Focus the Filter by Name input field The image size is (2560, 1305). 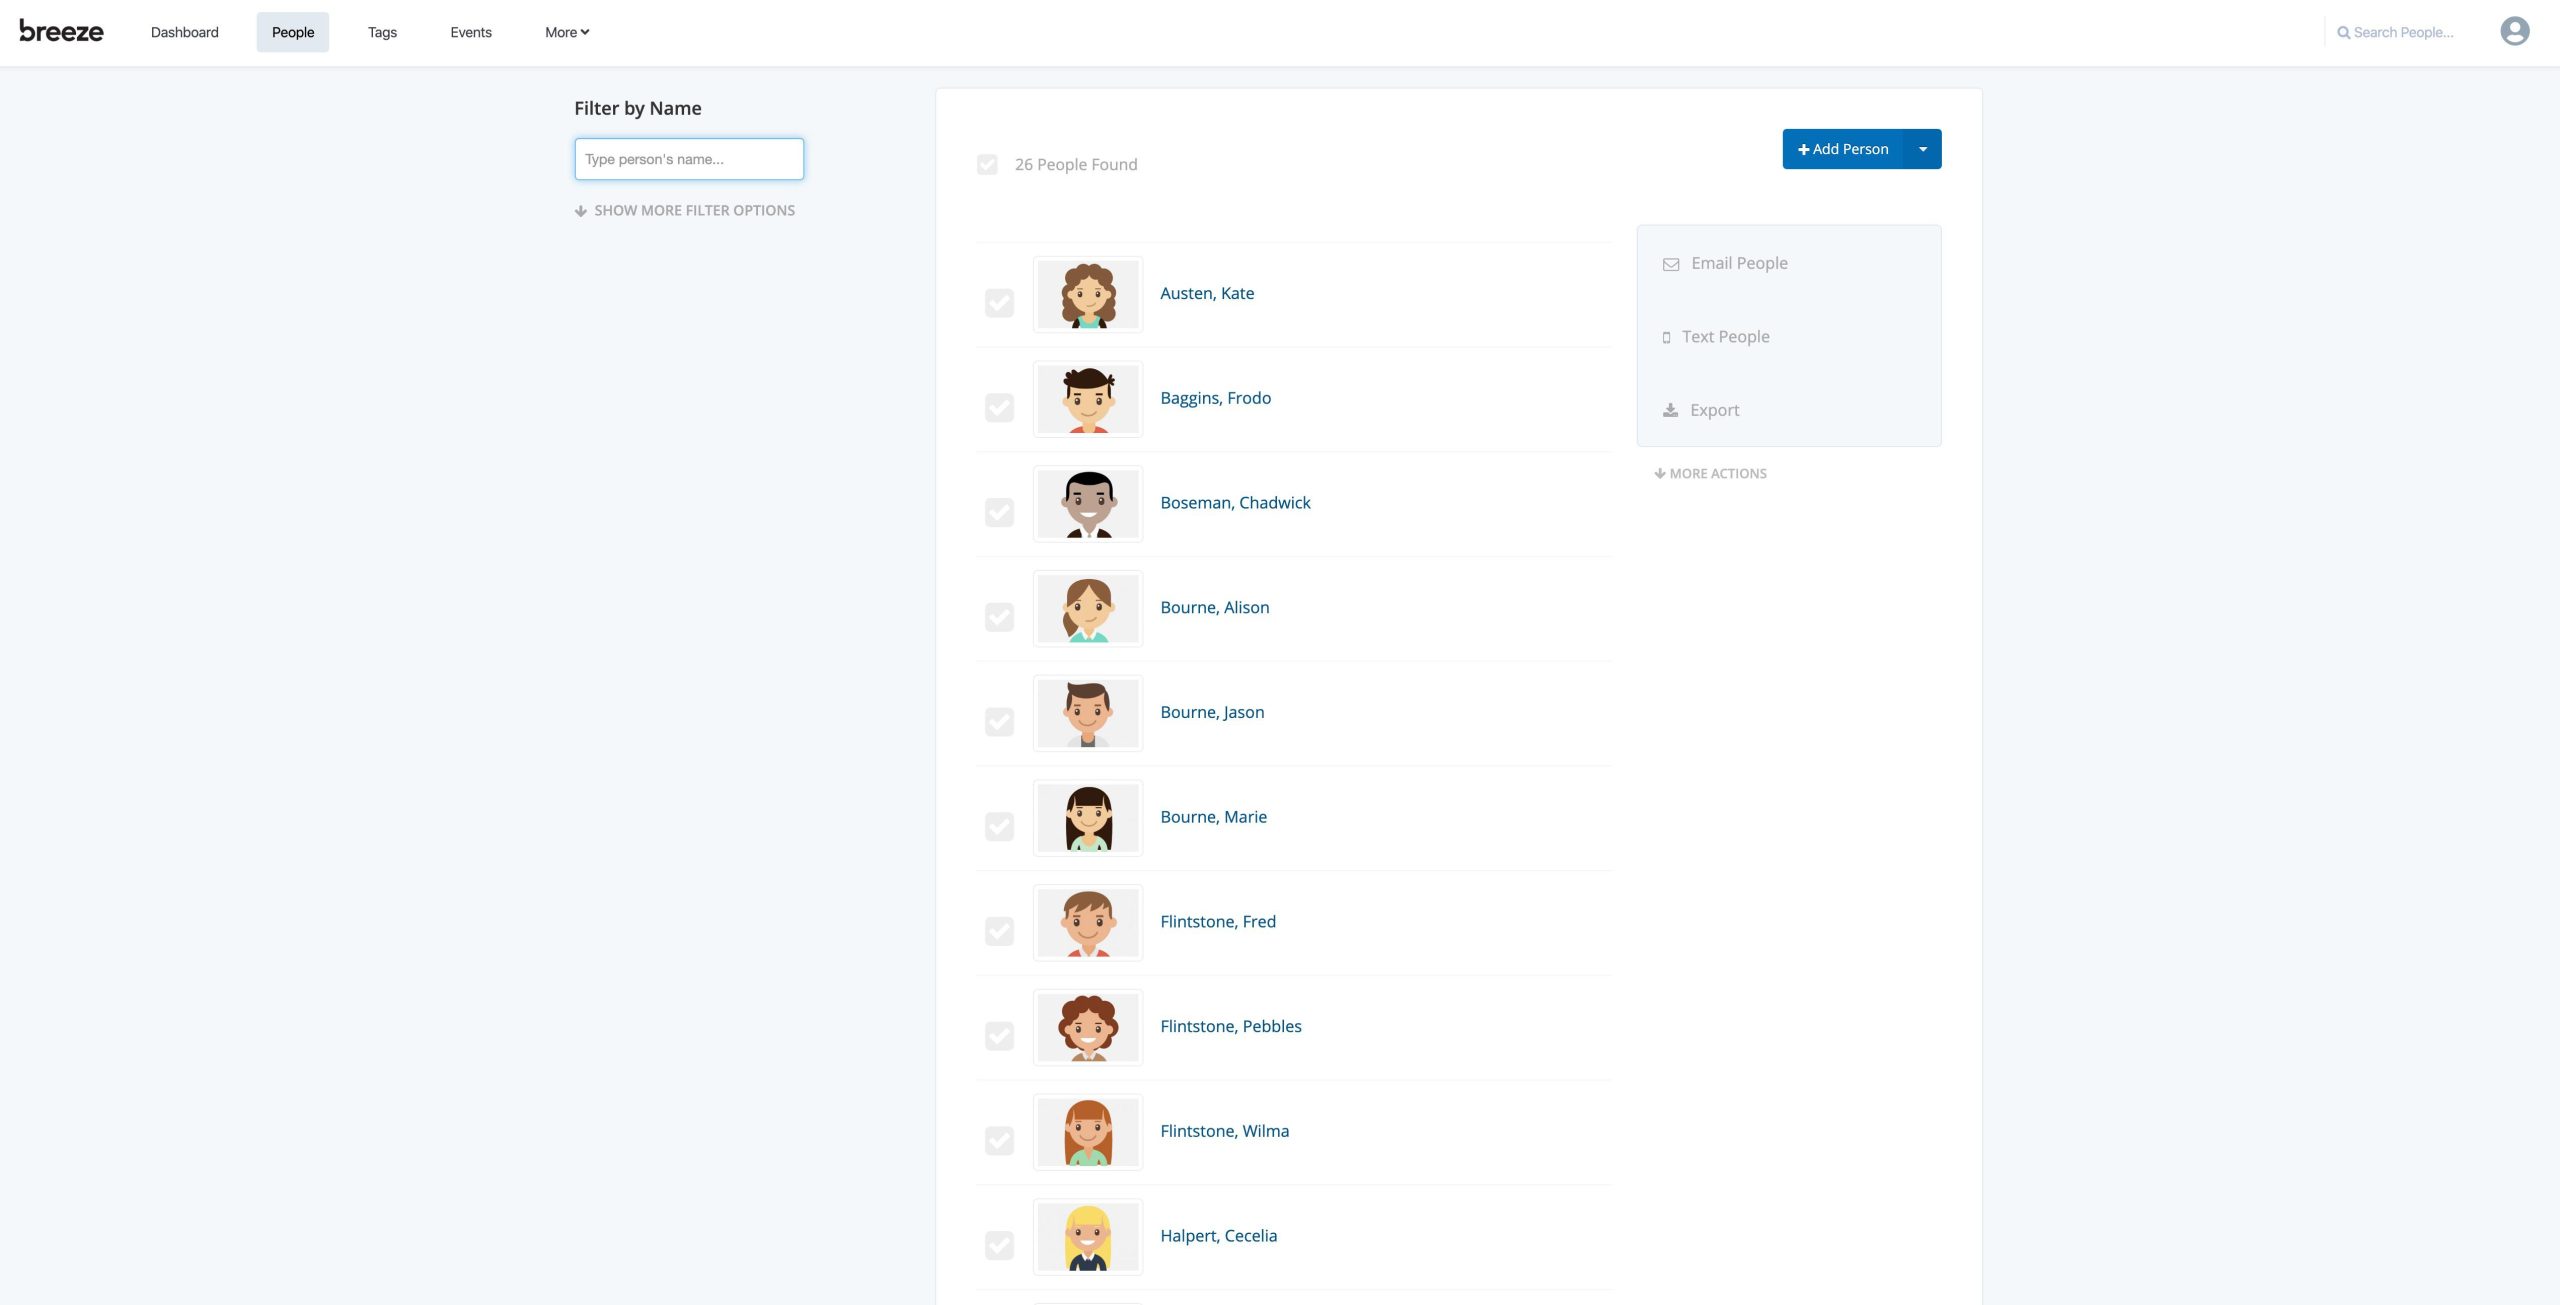pos(688,159)
